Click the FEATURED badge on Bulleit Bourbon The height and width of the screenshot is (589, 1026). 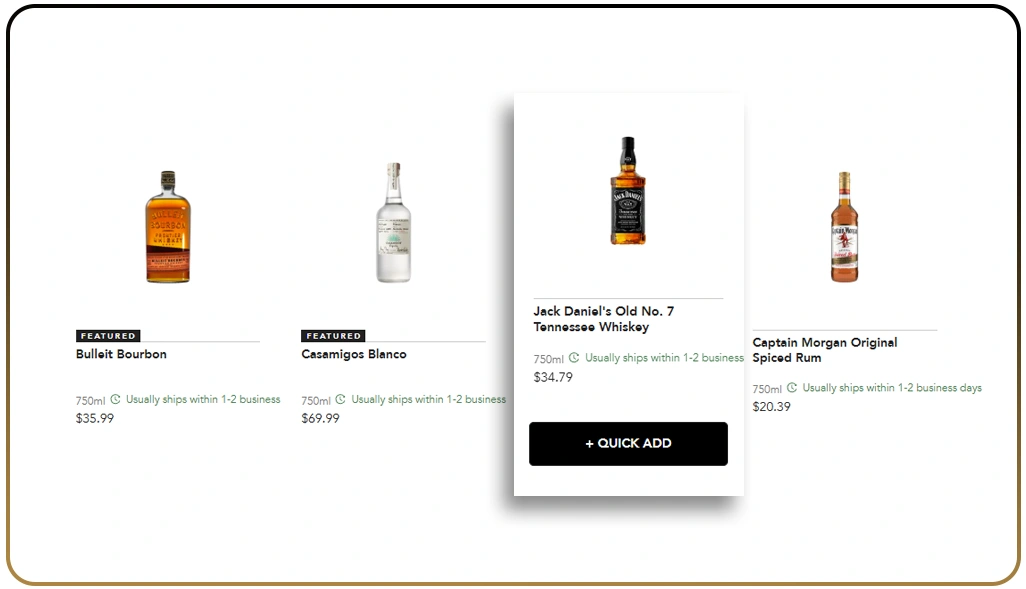[107, 336]
